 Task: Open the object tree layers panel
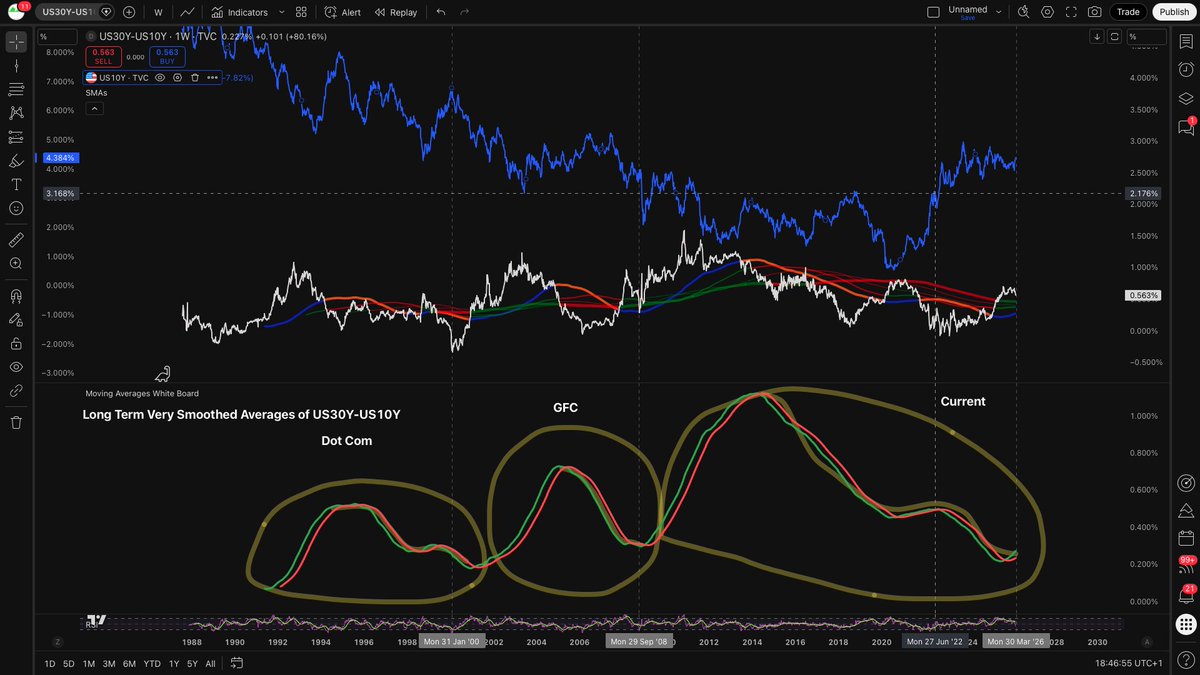[1185, 98]
